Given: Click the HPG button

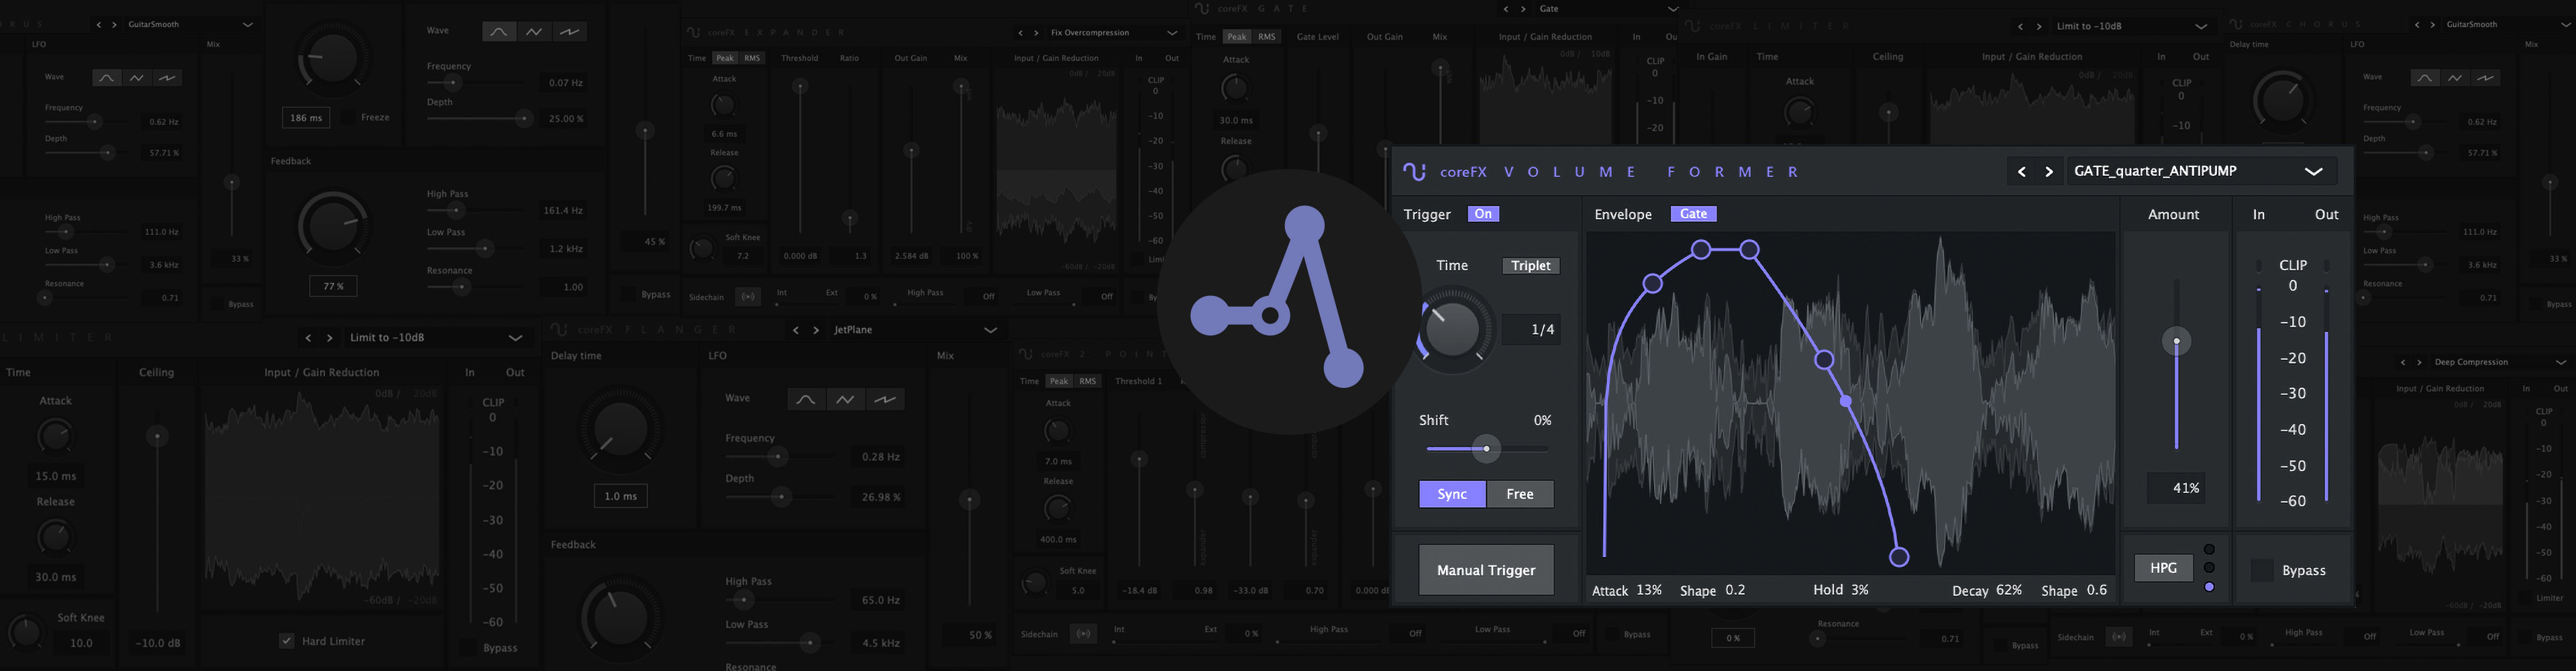Looking at the screenshot, I should point(2163,568).
